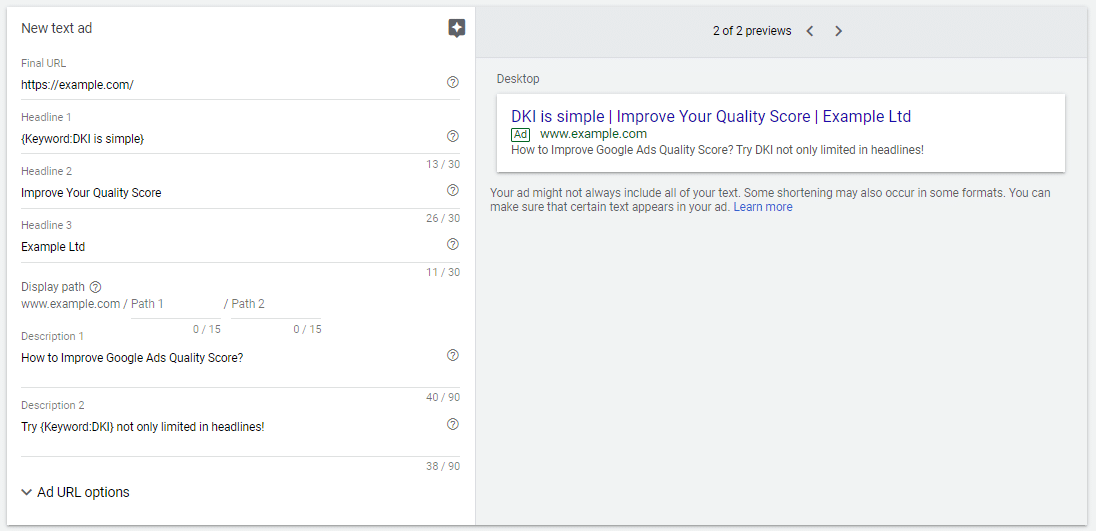Click www.example.com in ad preview
Image resolution: width=1096 pixels, height=531 pixels.
click(593, 133)
